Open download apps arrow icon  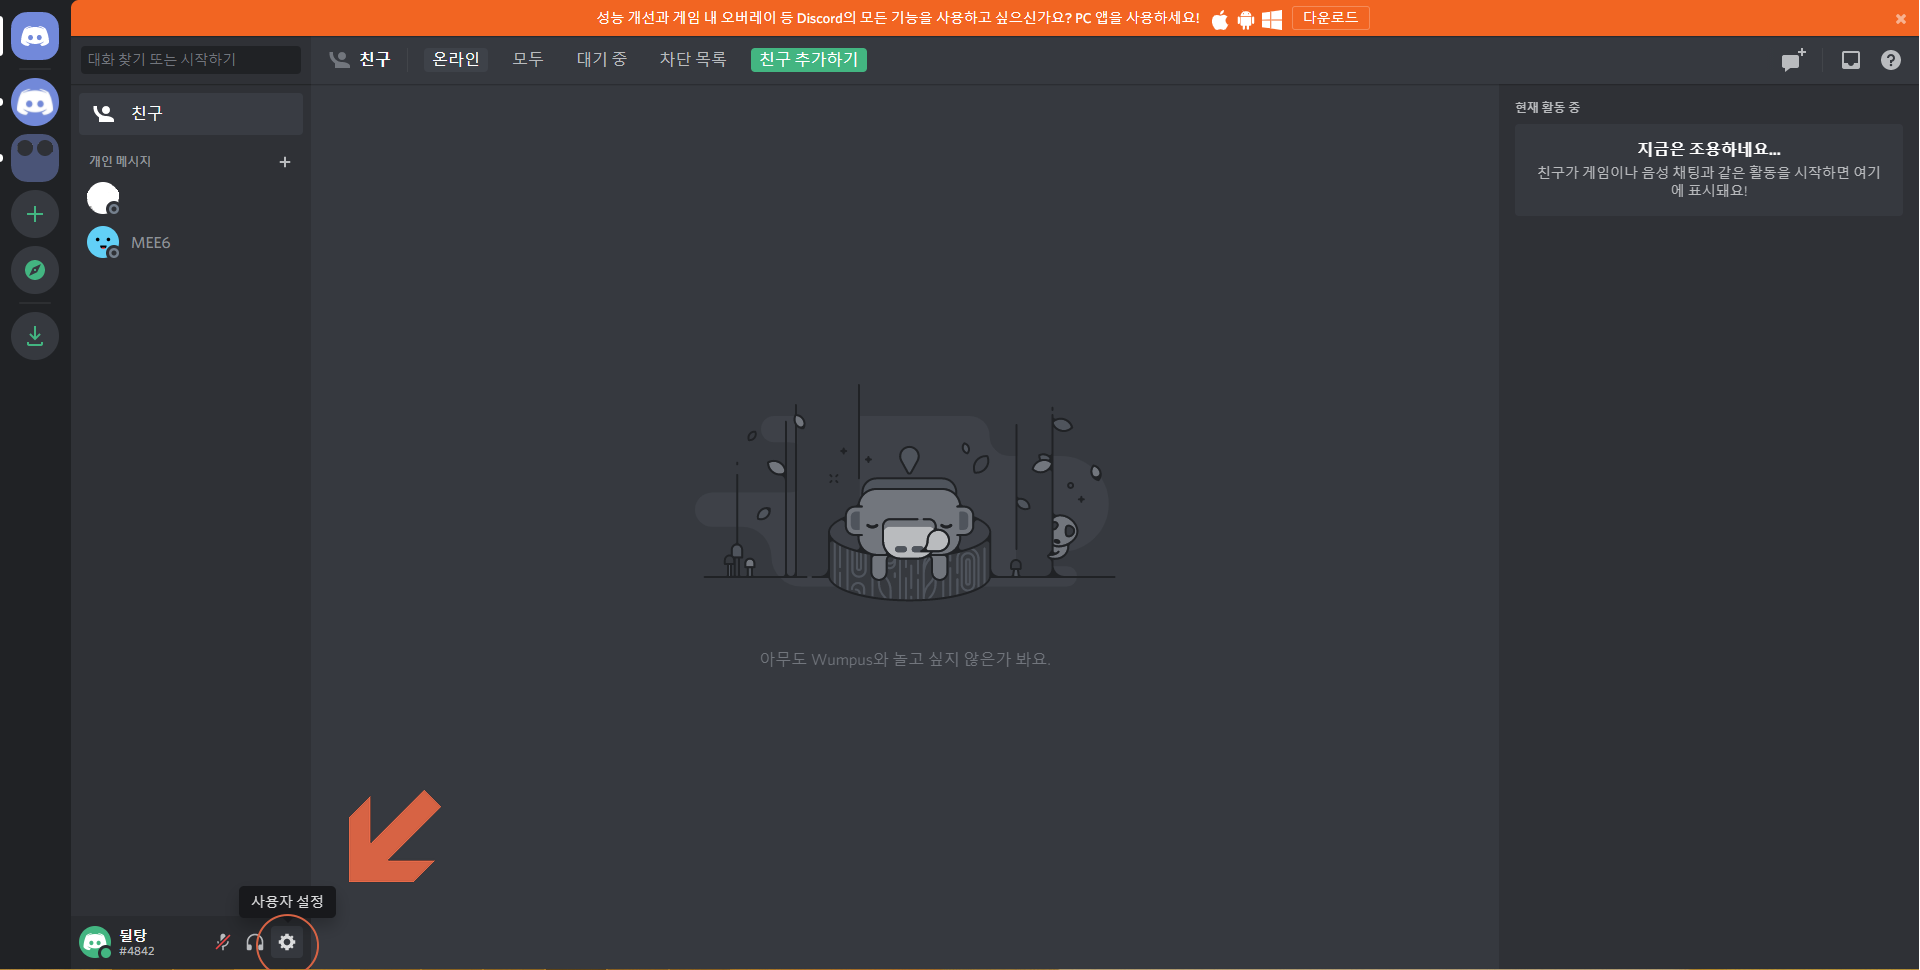click(35, 336)
